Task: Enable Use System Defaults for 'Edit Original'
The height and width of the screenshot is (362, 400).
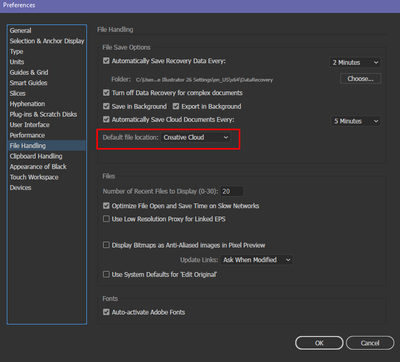Action: pyautogui.click(x=106, y=274)
